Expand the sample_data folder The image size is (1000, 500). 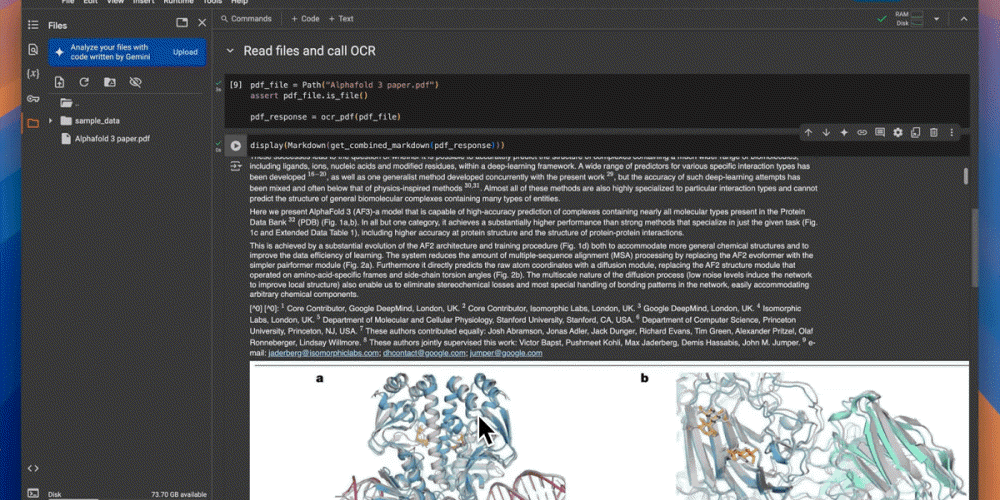point(50,121)
